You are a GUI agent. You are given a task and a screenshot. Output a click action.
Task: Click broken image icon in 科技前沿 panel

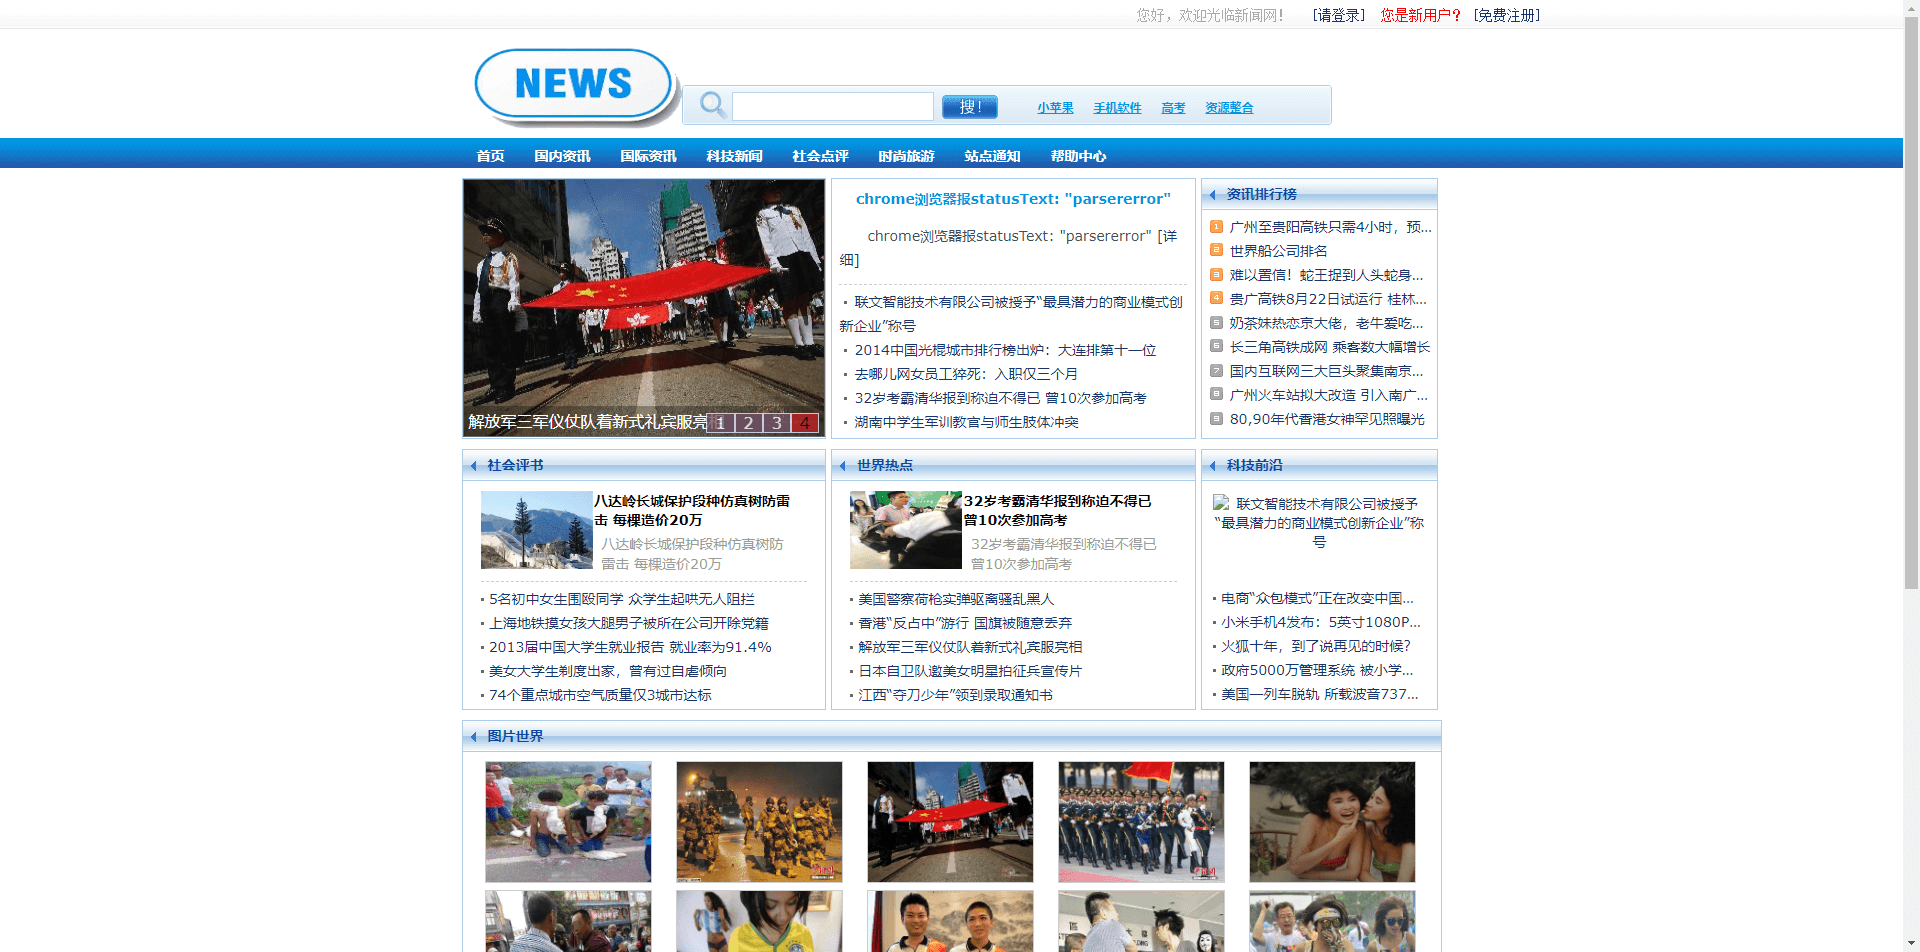[1221, 503]
